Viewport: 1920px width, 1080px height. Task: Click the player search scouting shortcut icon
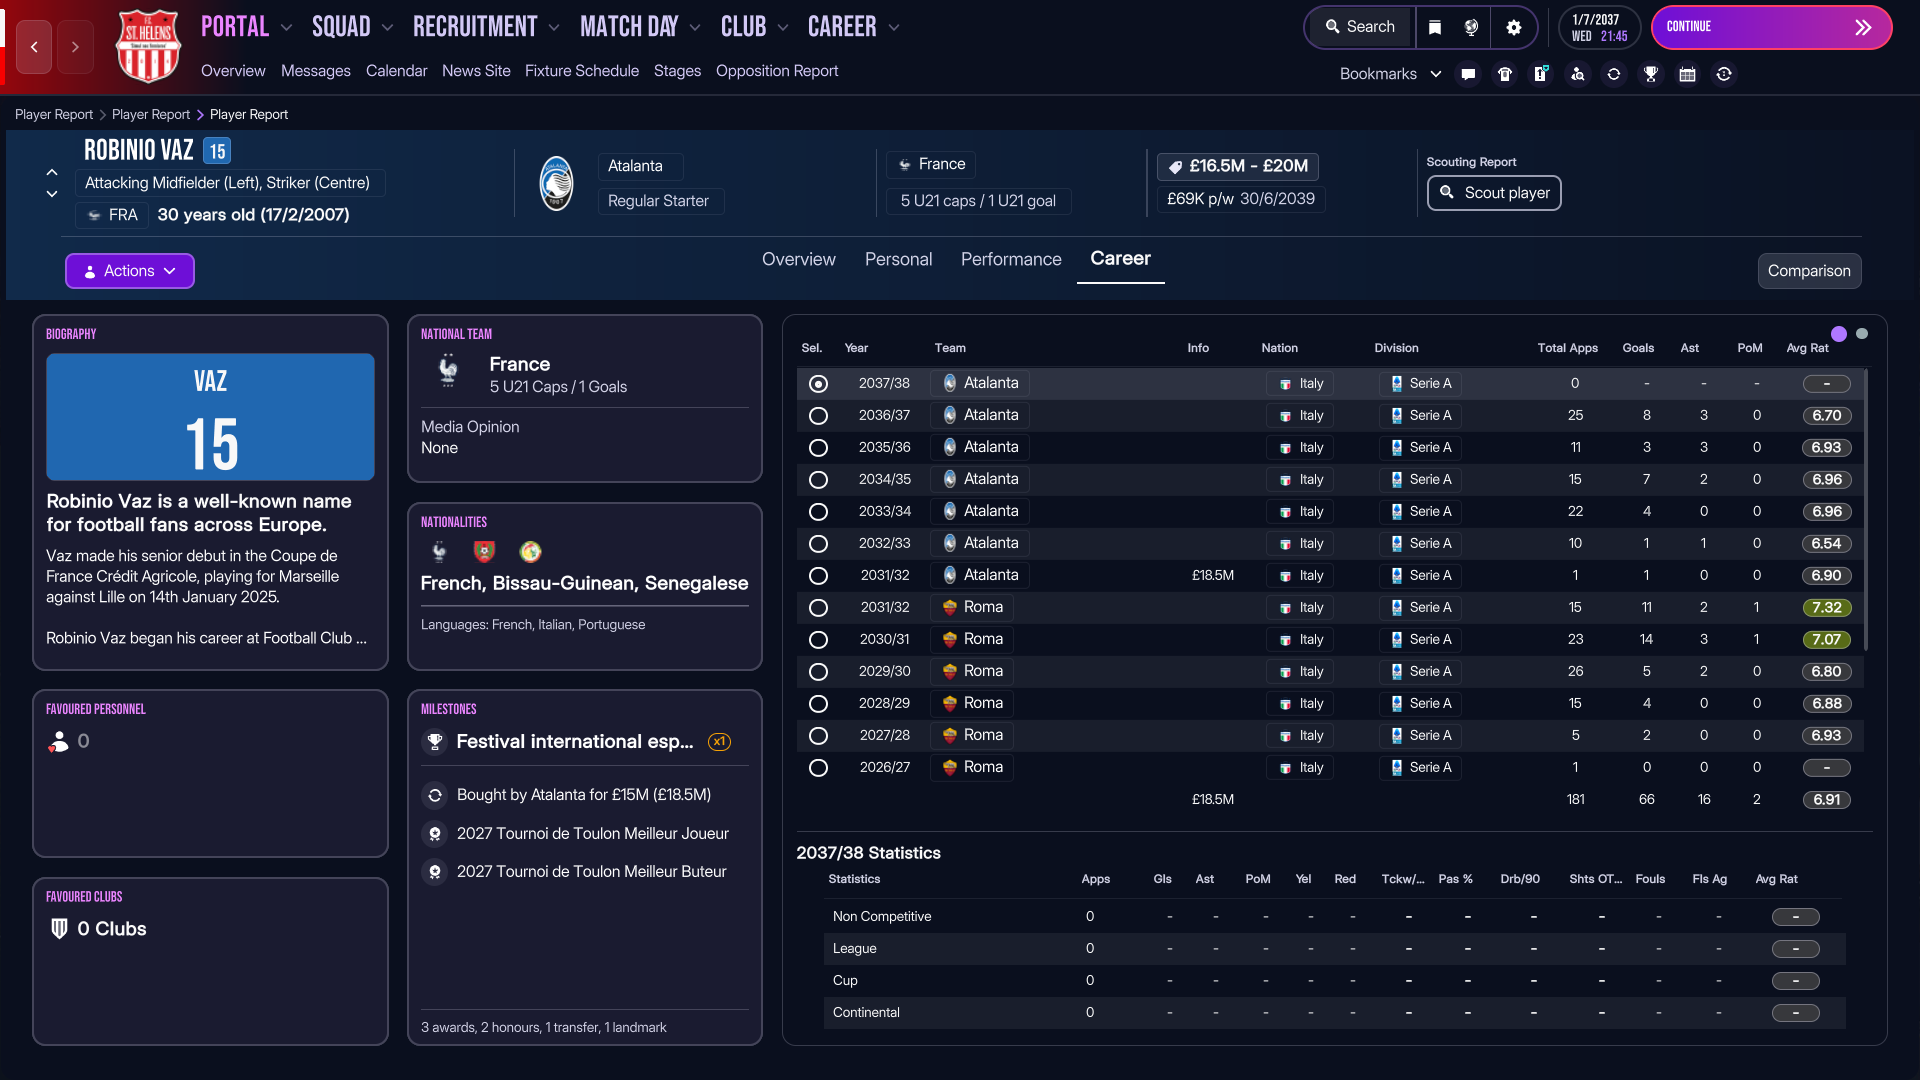point(1577,74)
